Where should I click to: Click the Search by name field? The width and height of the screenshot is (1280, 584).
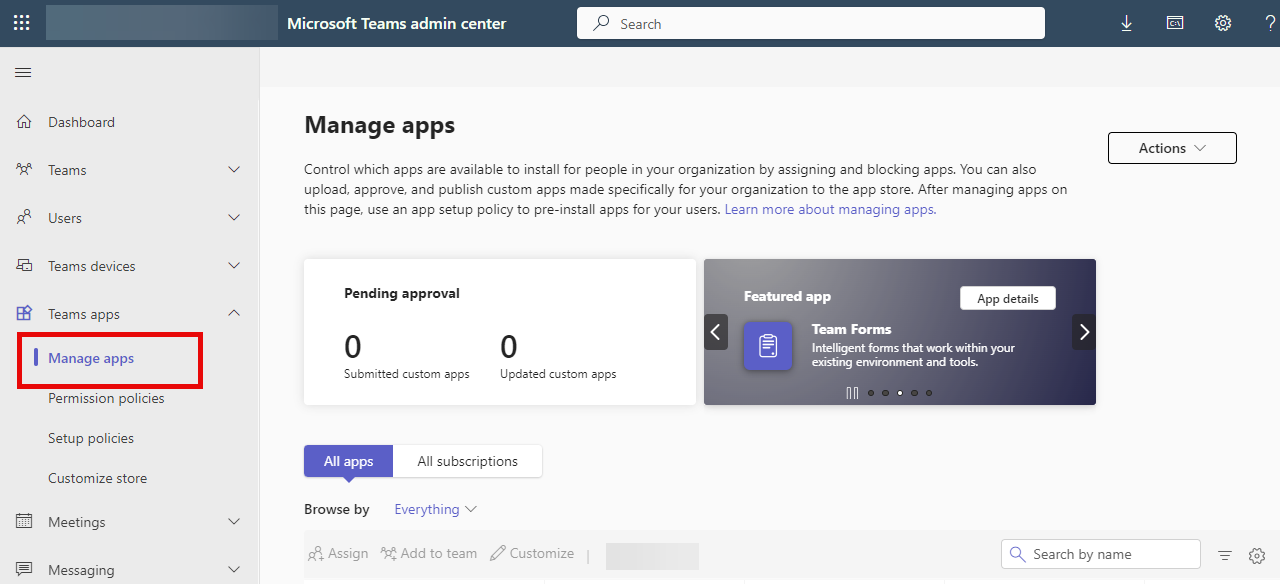point(1101,554)
